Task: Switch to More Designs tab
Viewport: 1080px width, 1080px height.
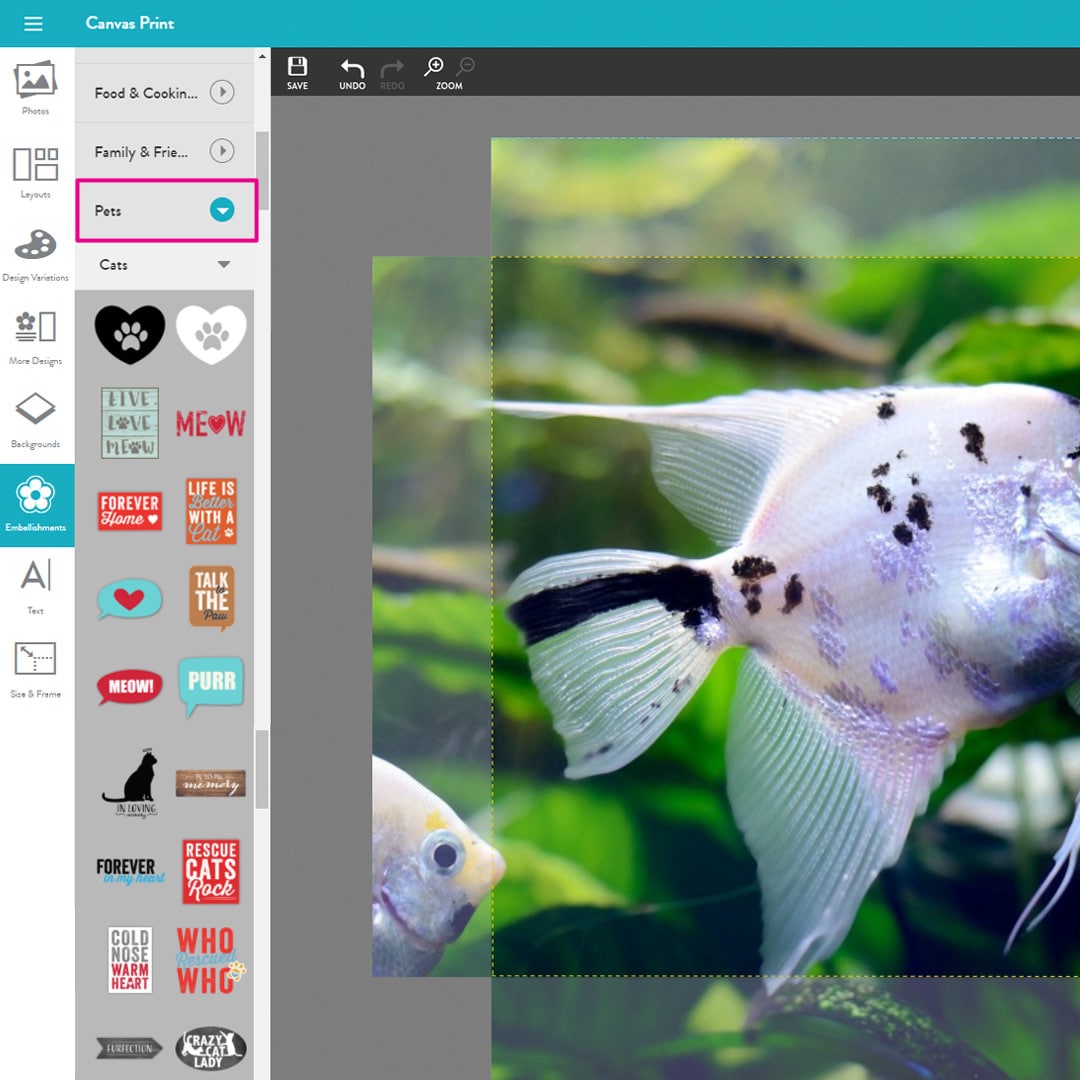Action: point(36,337)
